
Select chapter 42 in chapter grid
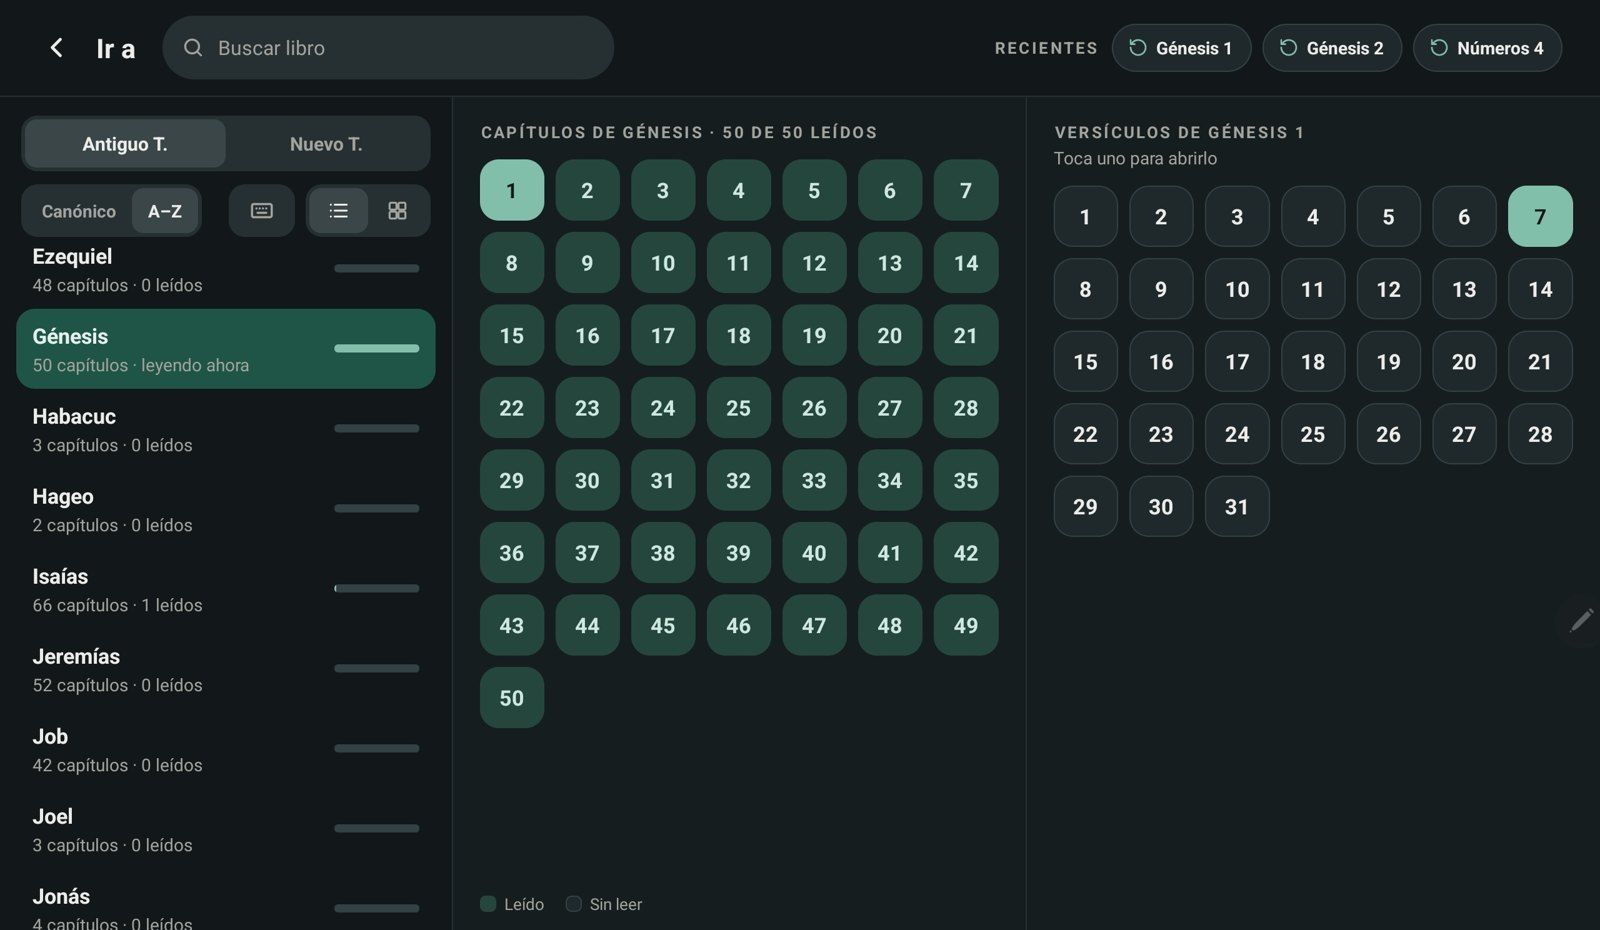point(966,552)
